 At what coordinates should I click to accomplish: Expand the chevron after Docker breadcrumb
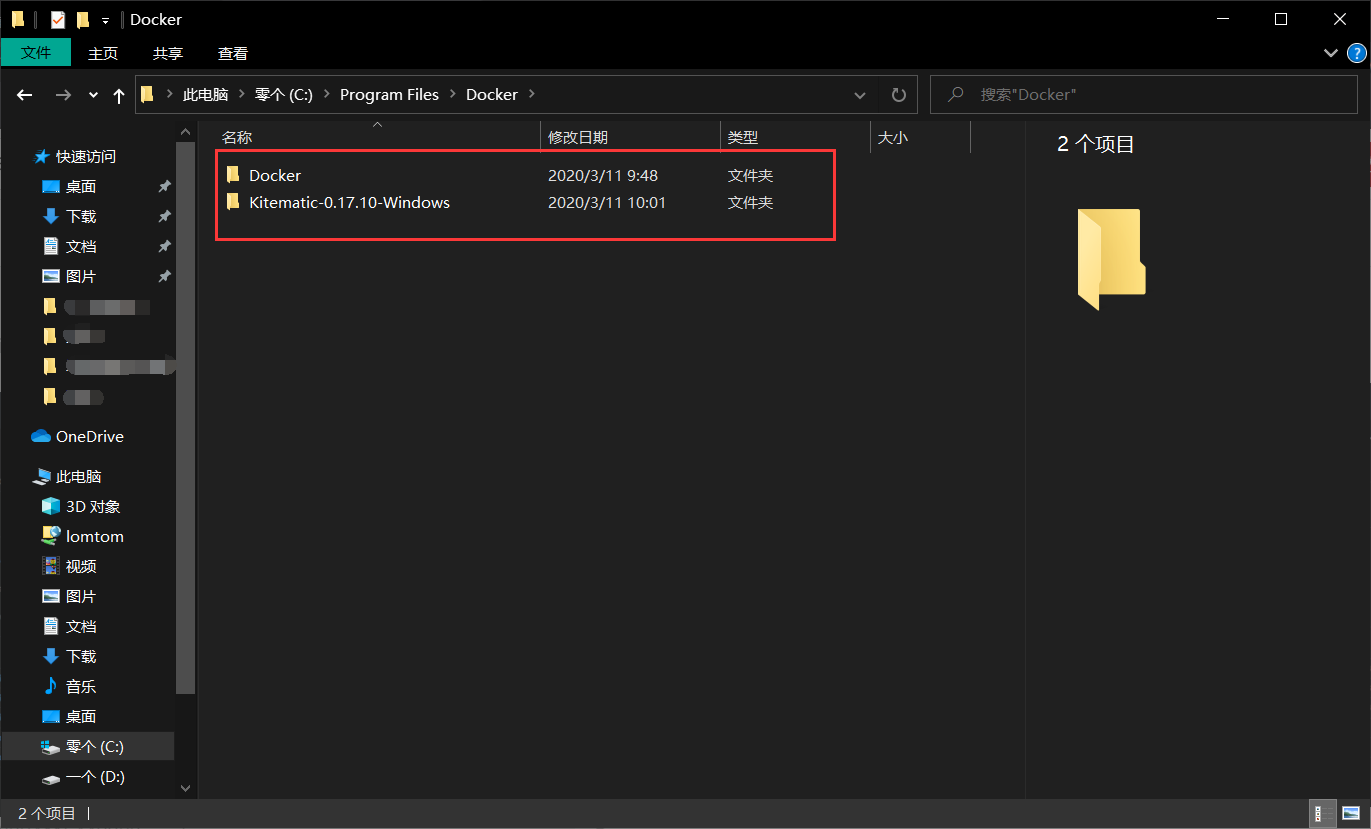531,94
